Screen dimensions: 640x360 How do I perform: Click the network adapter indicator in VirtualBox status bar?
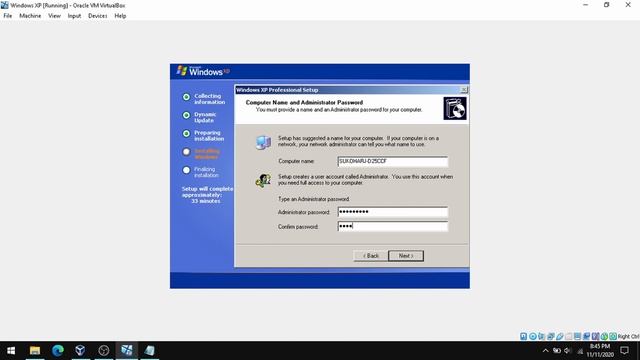(x=551, y=336)
